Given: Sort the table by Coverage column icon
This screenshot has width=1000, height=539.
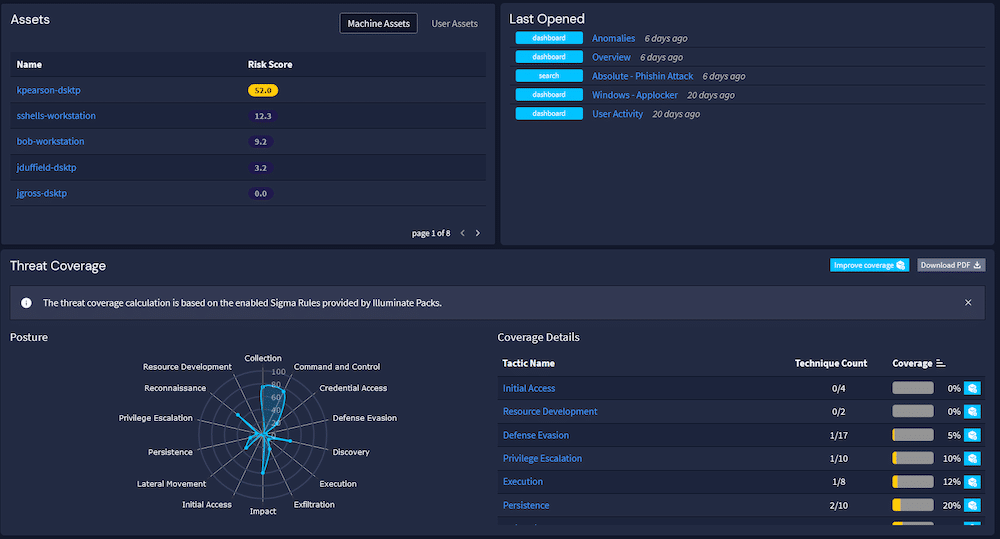Looking at the screenshot, I should coord(940,363).
